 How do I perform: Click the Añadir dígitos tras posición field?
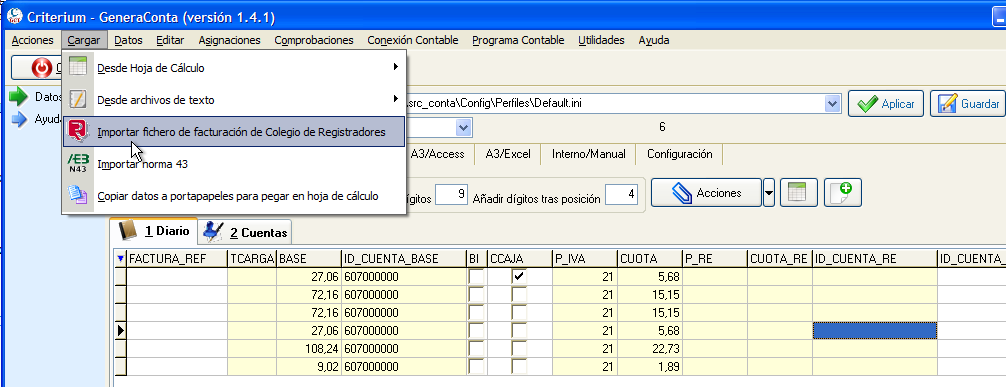(x=621, y=195)
